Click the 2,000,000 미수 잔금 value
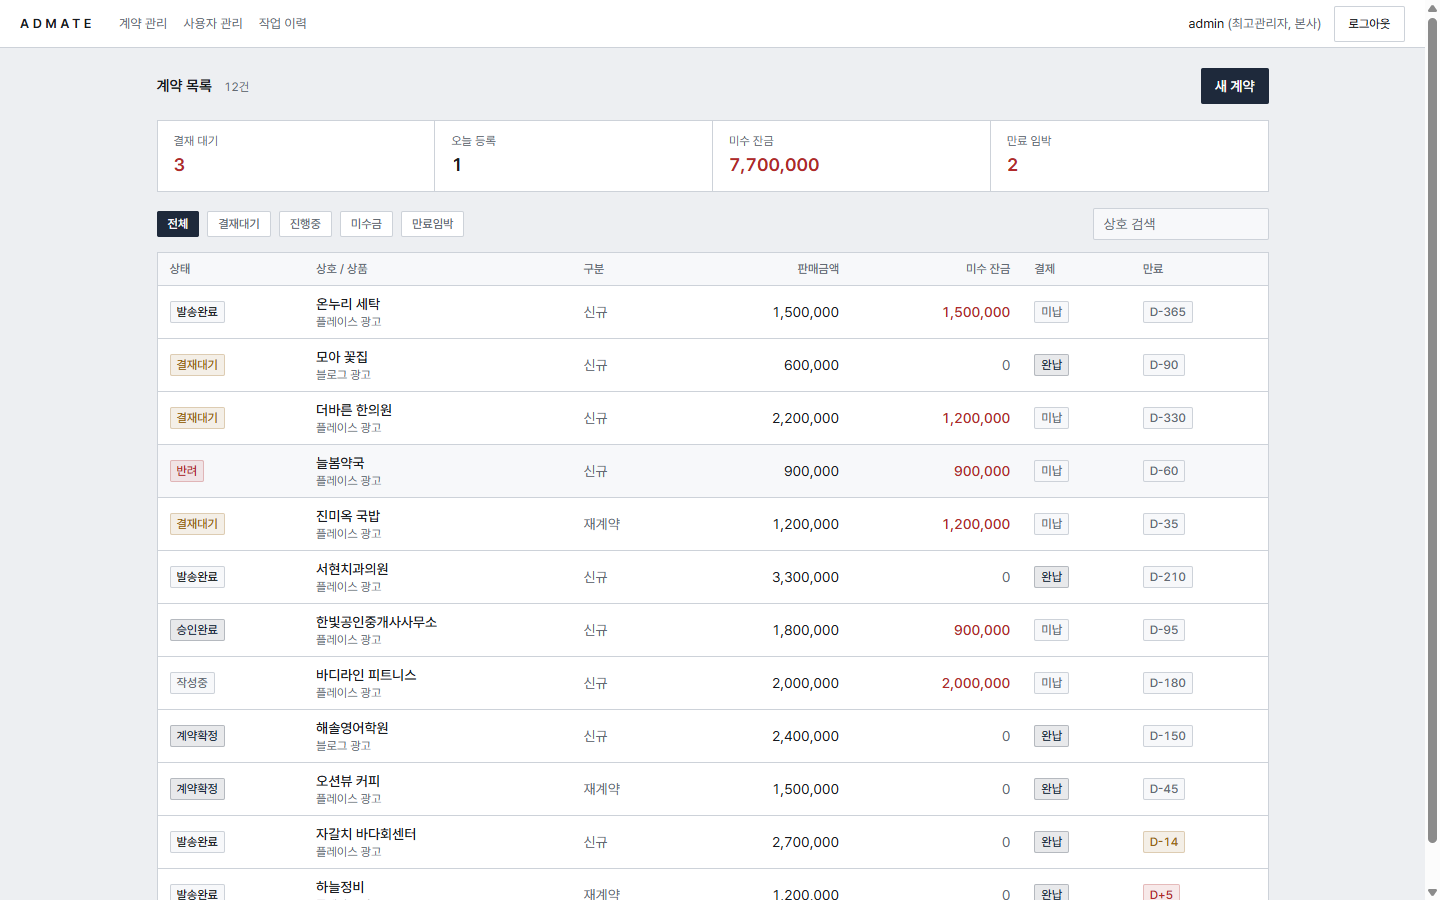 (976, 683)
